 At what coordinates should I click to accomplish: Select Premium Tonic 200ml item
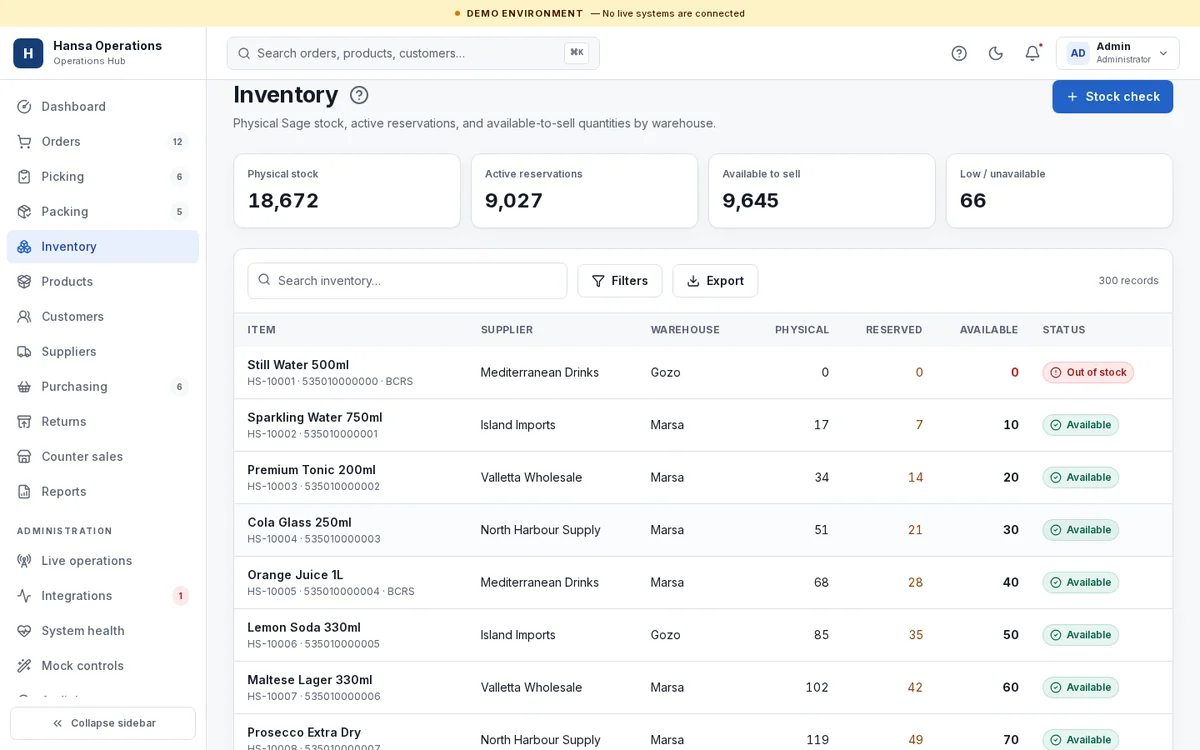point(312,470)
